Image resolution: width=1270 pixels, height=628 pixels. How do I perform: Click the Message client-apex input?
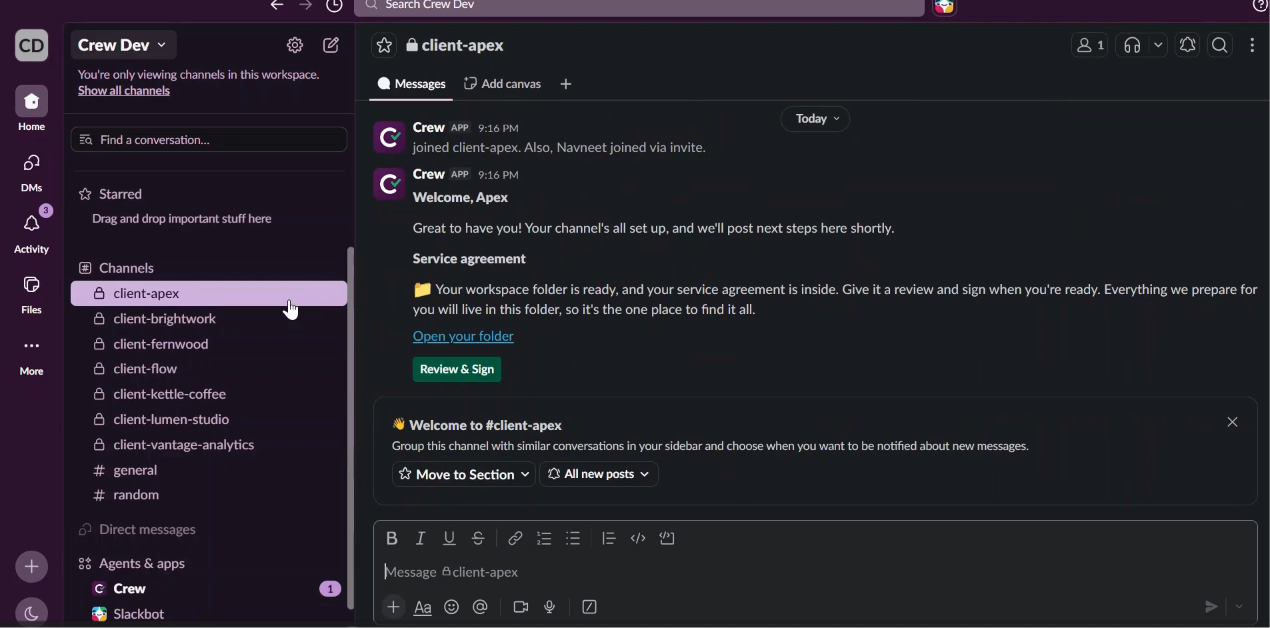[815, 572]
